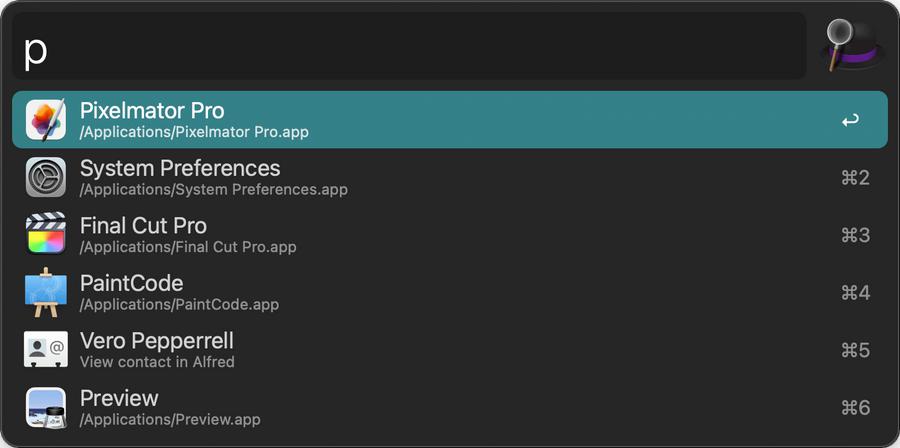Image resolution: width=900 pixels, height=448 pixels.
Task: Click the /Applications/Preview.app path text
Action: 170,419
